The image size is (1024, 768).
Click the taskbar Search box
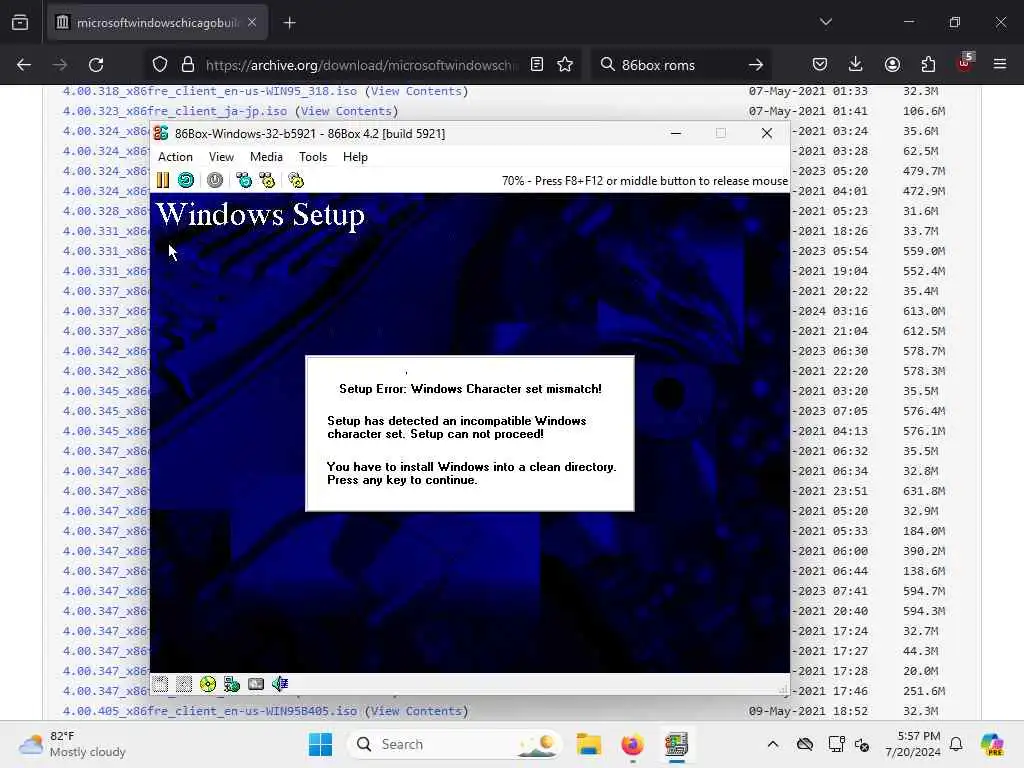[x=455, y=744]
